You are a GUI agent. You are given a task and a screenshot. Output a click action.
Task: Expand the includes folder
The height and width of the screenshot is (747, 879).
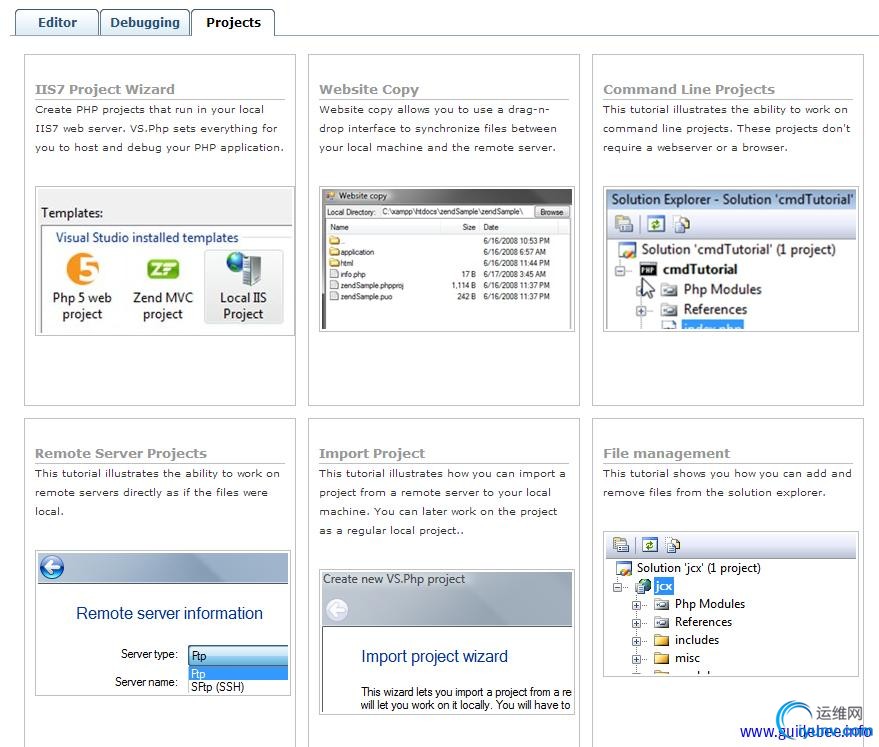pos(636,641)
